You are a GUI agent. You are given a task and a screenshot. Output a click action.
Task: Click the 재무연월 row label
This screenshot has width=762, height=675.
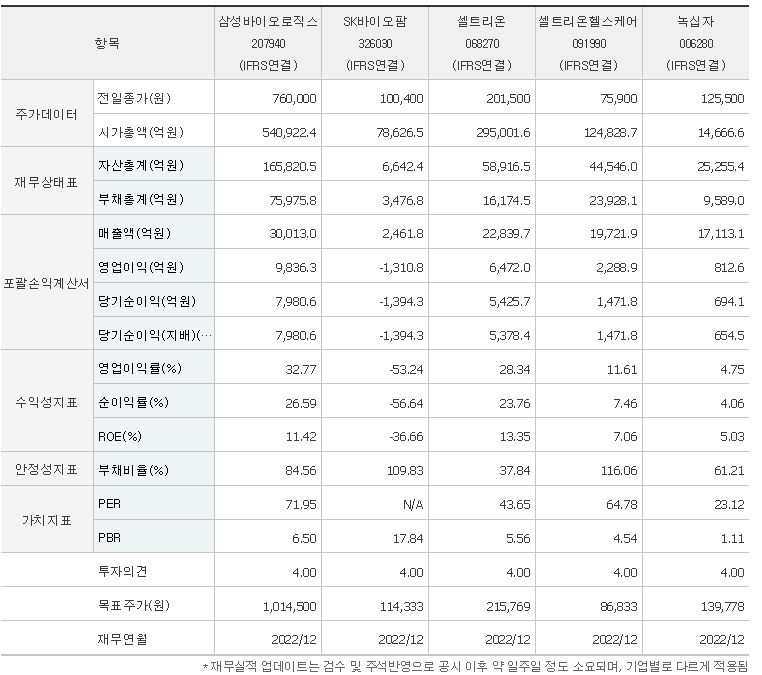(122, 640)
